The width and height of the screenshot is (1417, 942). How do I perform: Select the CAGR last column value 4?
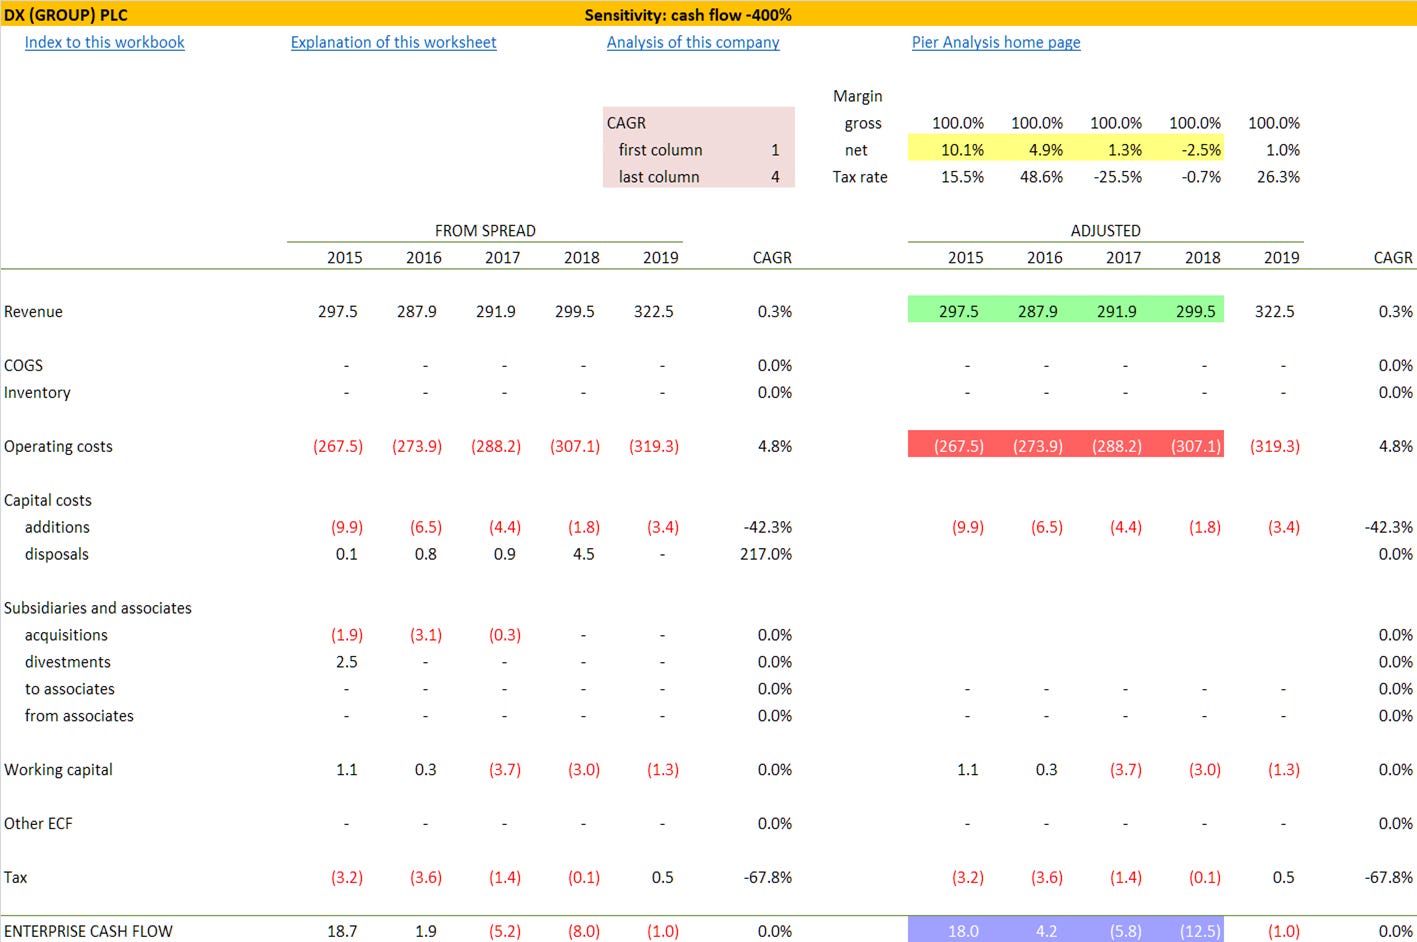[x=775, y=177]
